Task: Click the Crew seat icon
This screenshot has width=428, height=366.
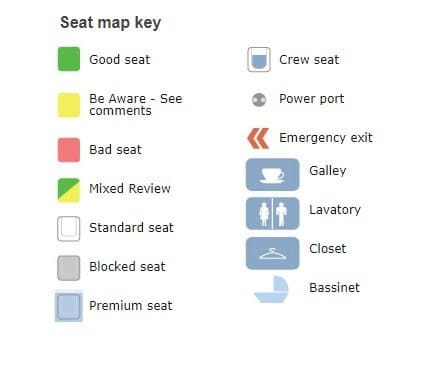Action: point(259,60)
